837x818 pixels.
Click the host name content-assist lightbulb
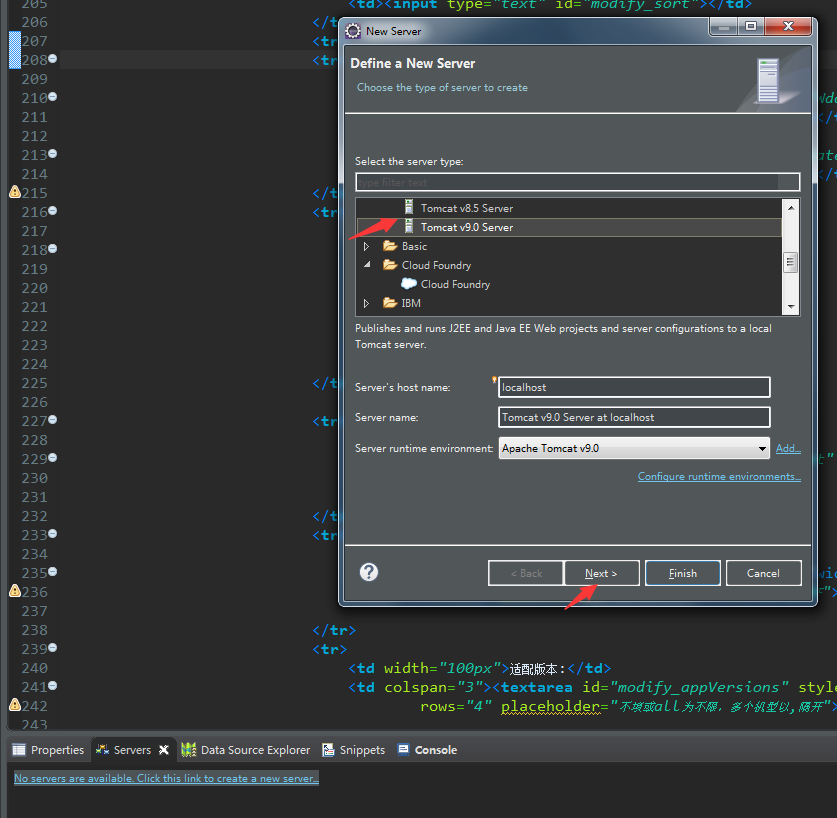(x=494, y=380)
